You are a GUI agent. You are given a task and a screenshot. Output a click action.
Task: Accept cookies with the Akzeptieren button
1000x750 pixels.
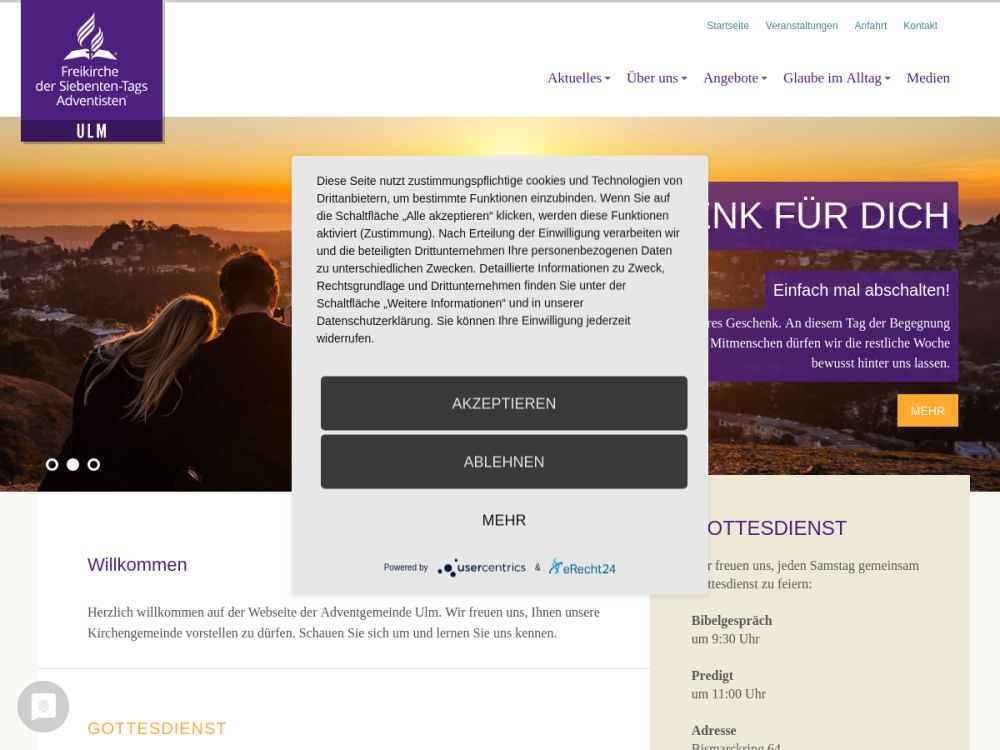coord(504,403)
